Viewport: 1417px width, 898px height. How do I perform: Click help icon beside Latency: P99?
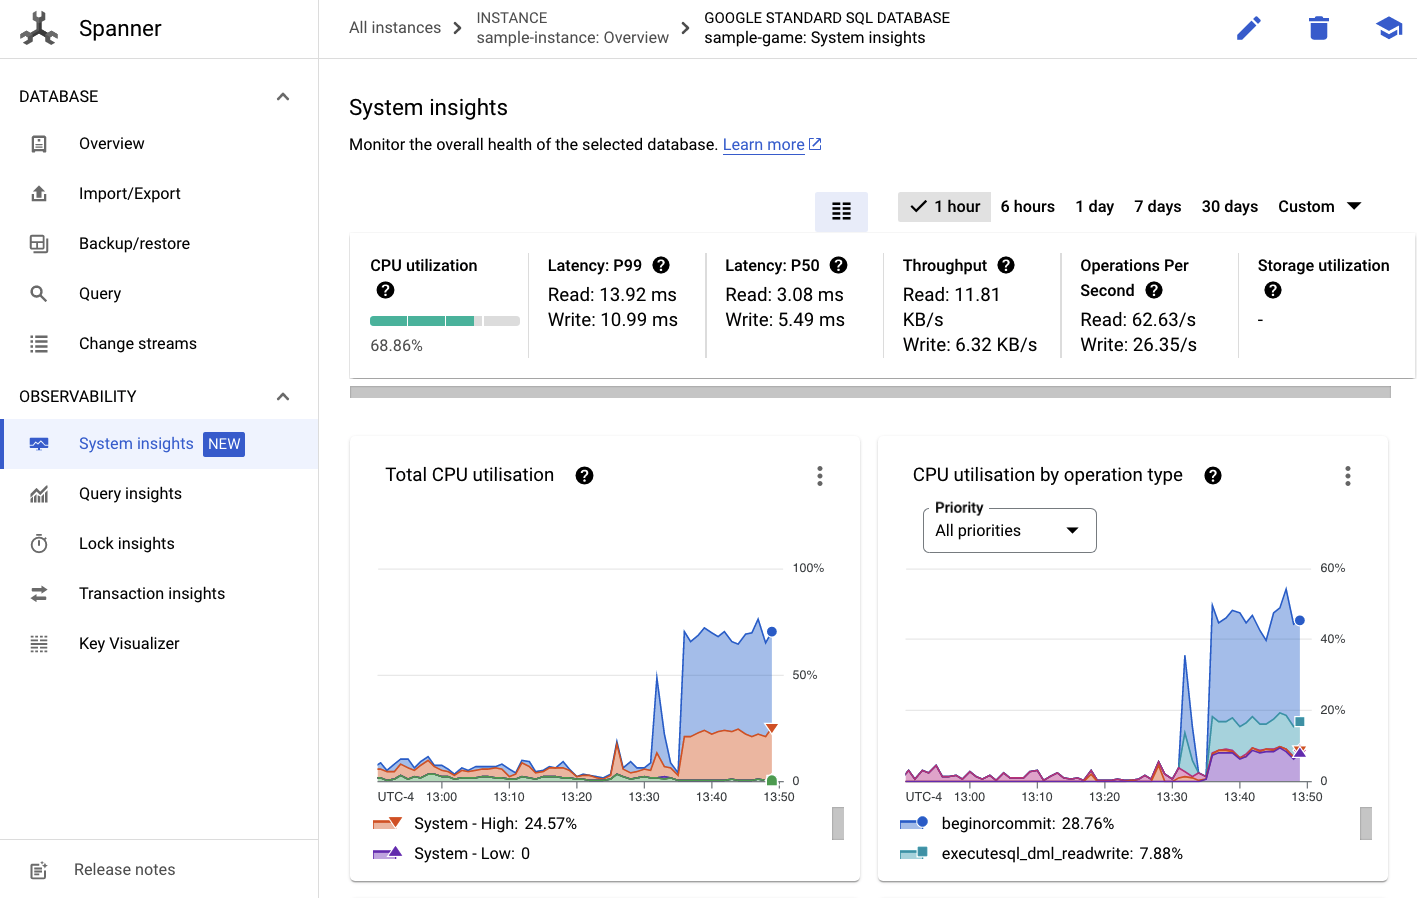[x=661, y=265]
